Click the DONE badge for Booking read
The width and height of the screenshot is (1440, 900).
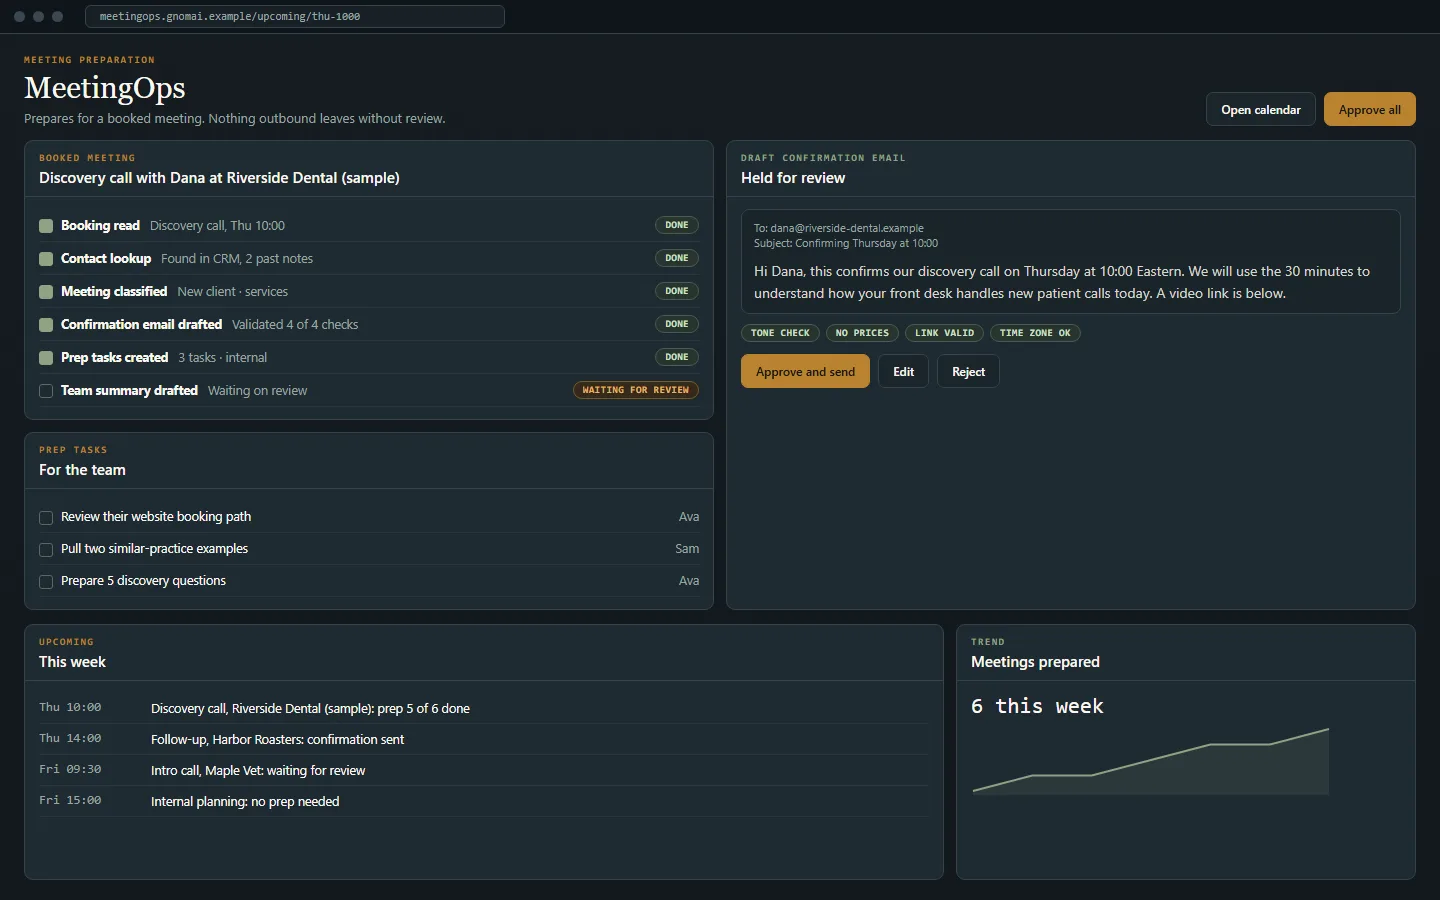pos(677,225)
